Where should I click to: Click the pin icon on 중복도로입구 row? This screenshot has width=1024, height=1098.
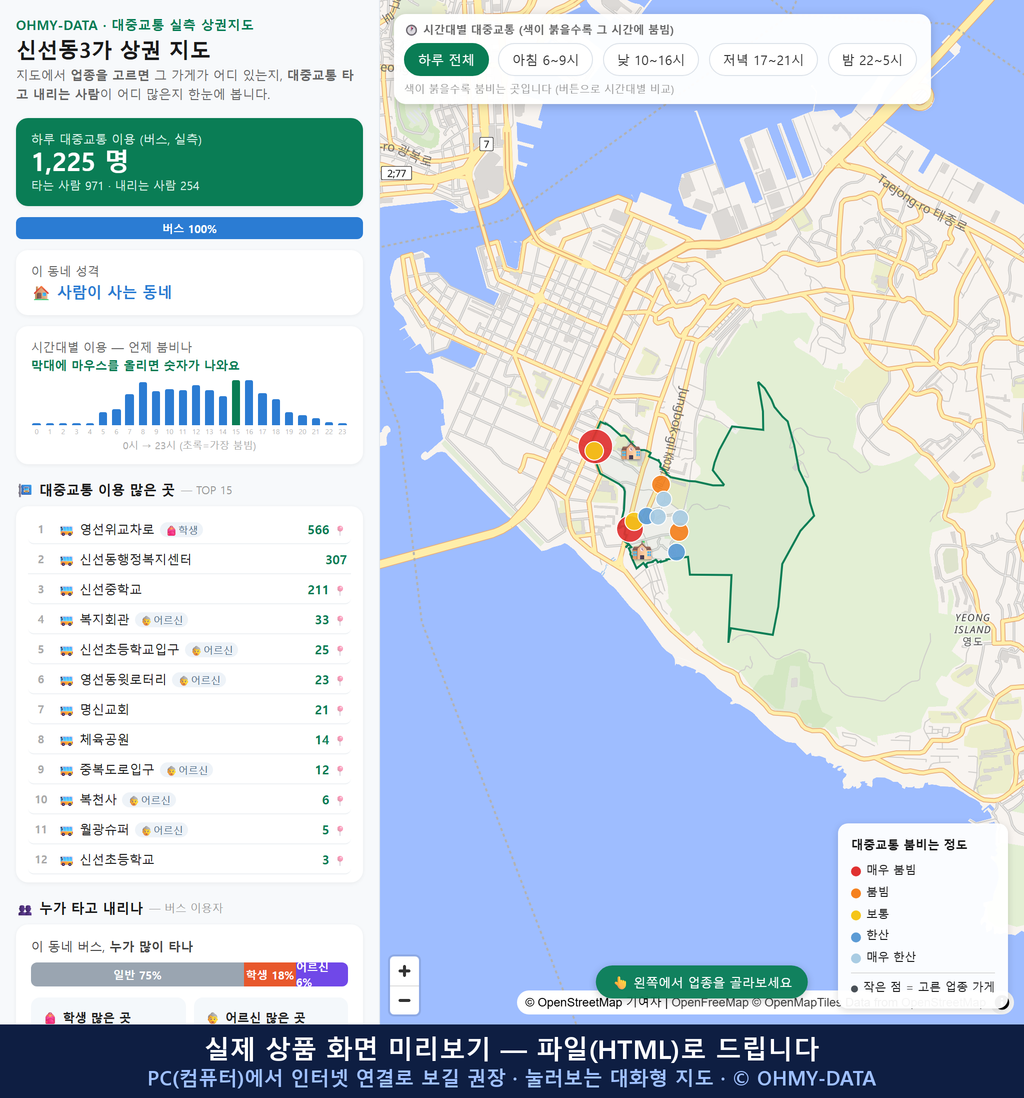coord(340,770)
